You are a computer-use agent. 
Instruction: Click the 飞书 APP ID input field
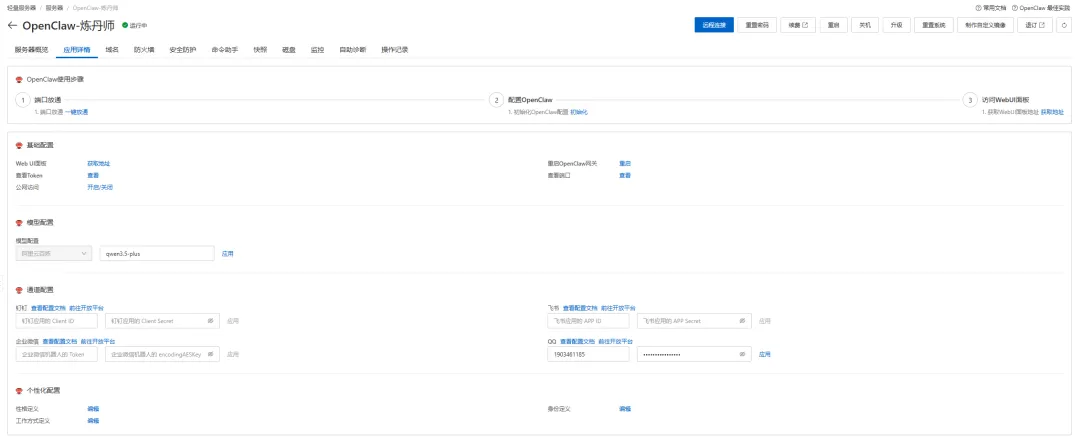(x=588, y=321)
